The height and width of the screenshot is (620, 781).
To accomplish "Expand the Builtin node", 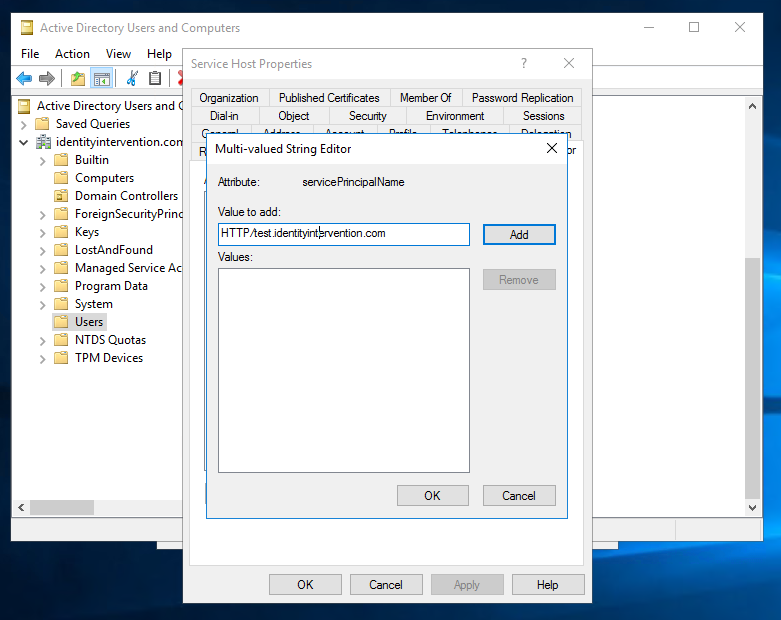I will pos(42,160).
